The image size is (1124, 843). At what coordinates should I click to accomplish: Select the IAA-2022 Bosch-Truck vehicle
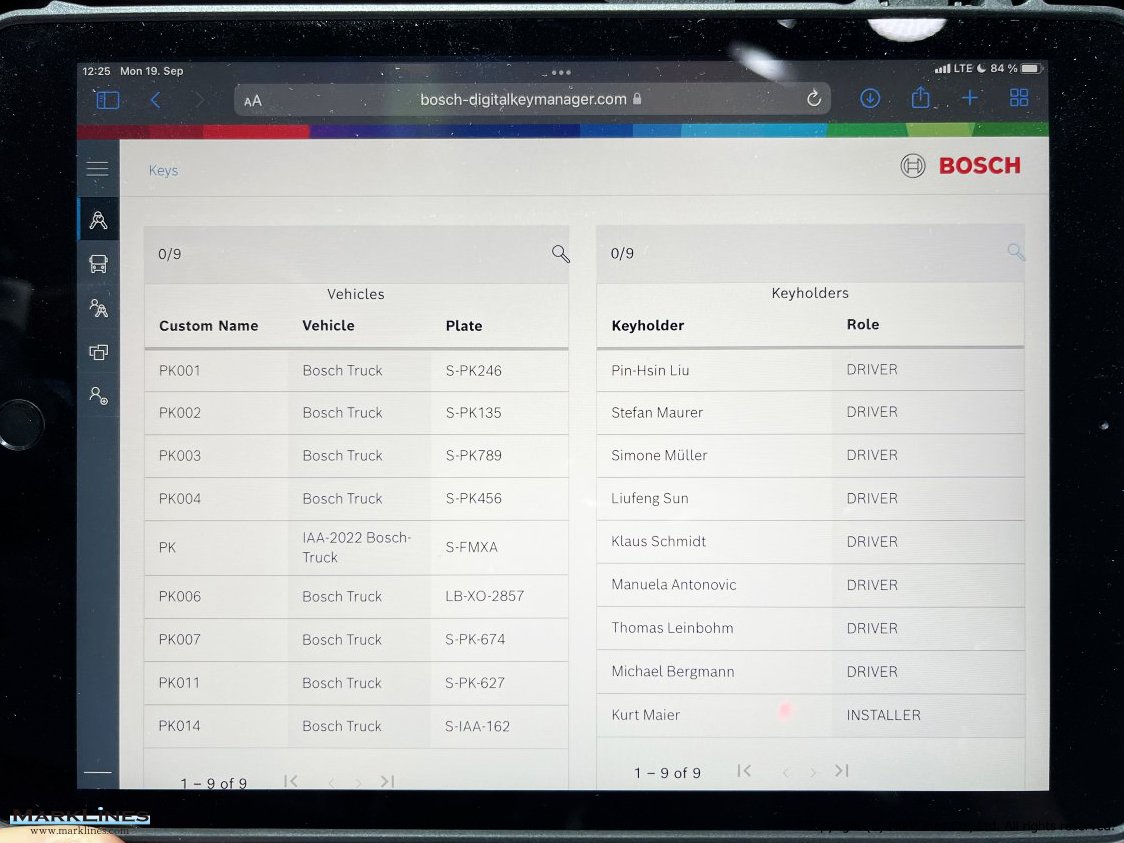(356, 548)
